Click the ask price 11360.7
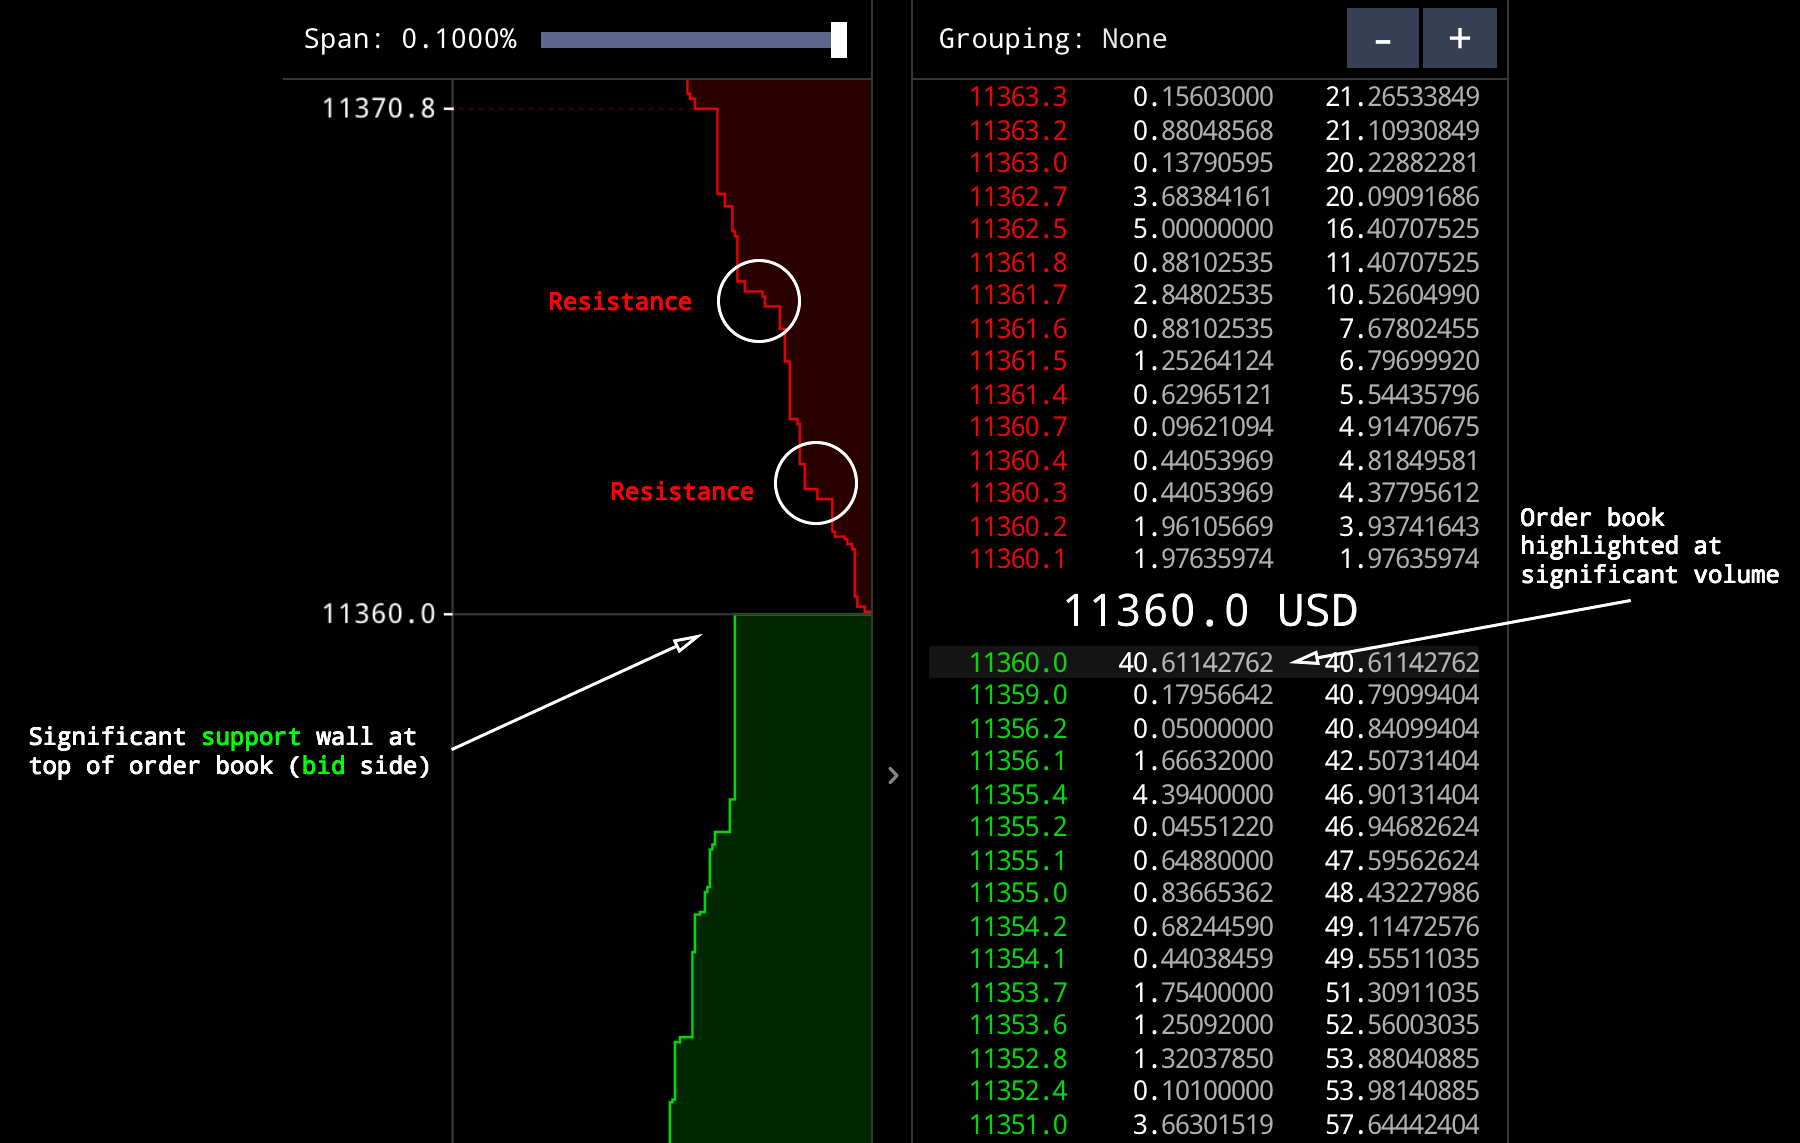1800x1143 pixels. [x=1018, y=427]
